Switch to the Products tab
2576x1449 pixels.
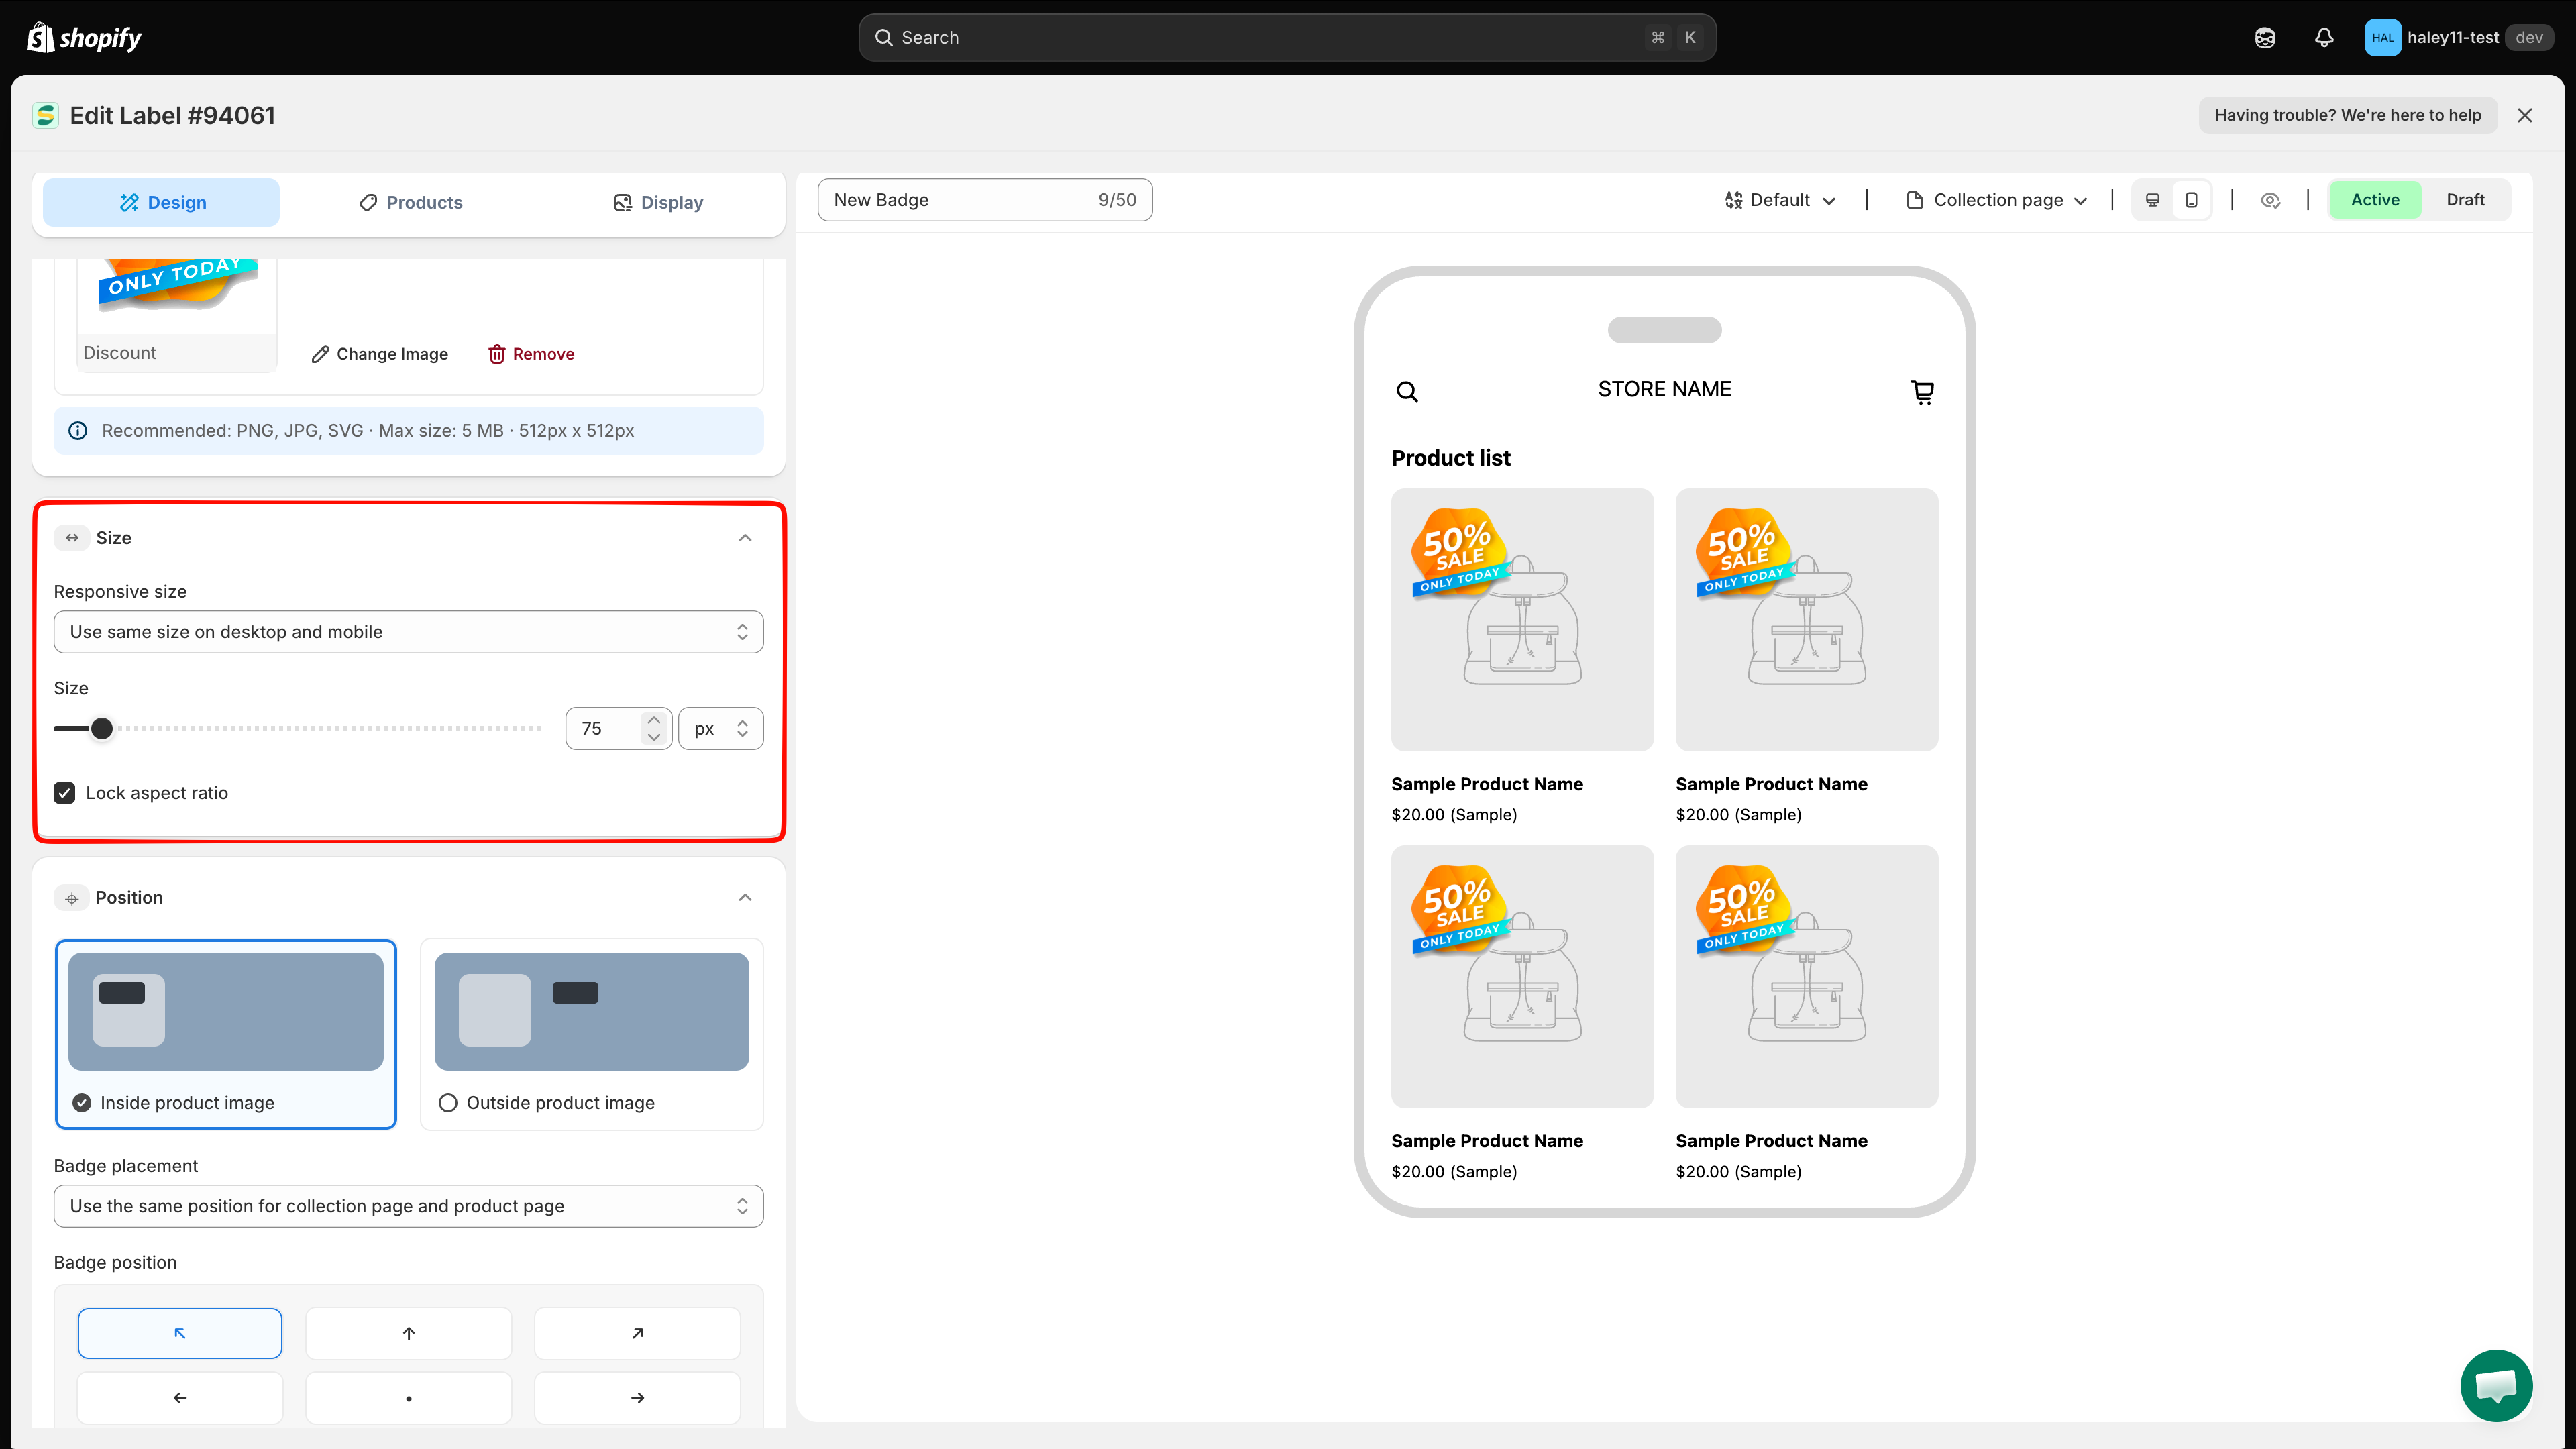point(410,202)
